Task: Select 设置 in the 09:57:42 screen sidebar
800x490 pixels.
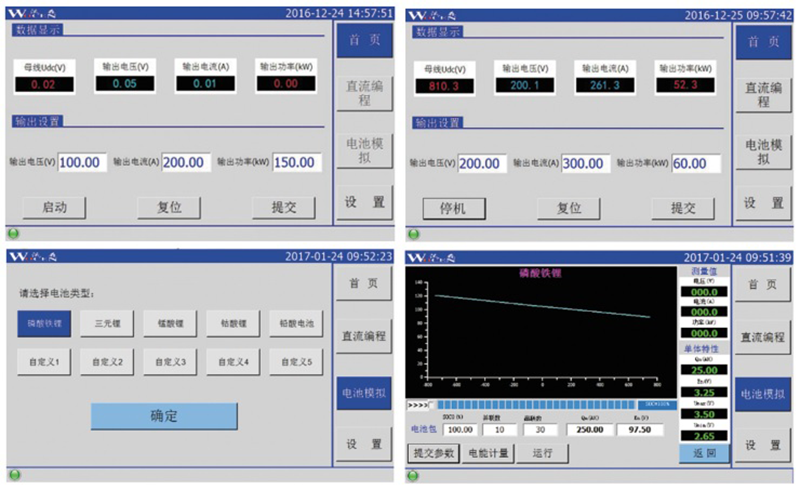Action: [x=763, y=203]
